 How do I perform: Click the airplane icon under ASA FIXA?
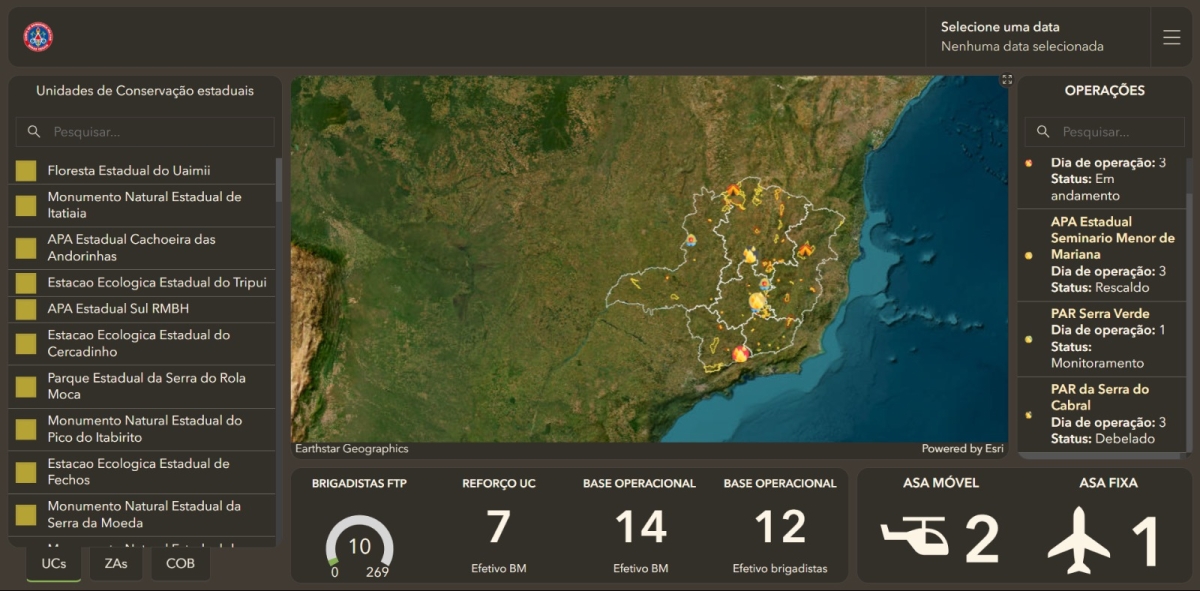tap(1079, 540)
